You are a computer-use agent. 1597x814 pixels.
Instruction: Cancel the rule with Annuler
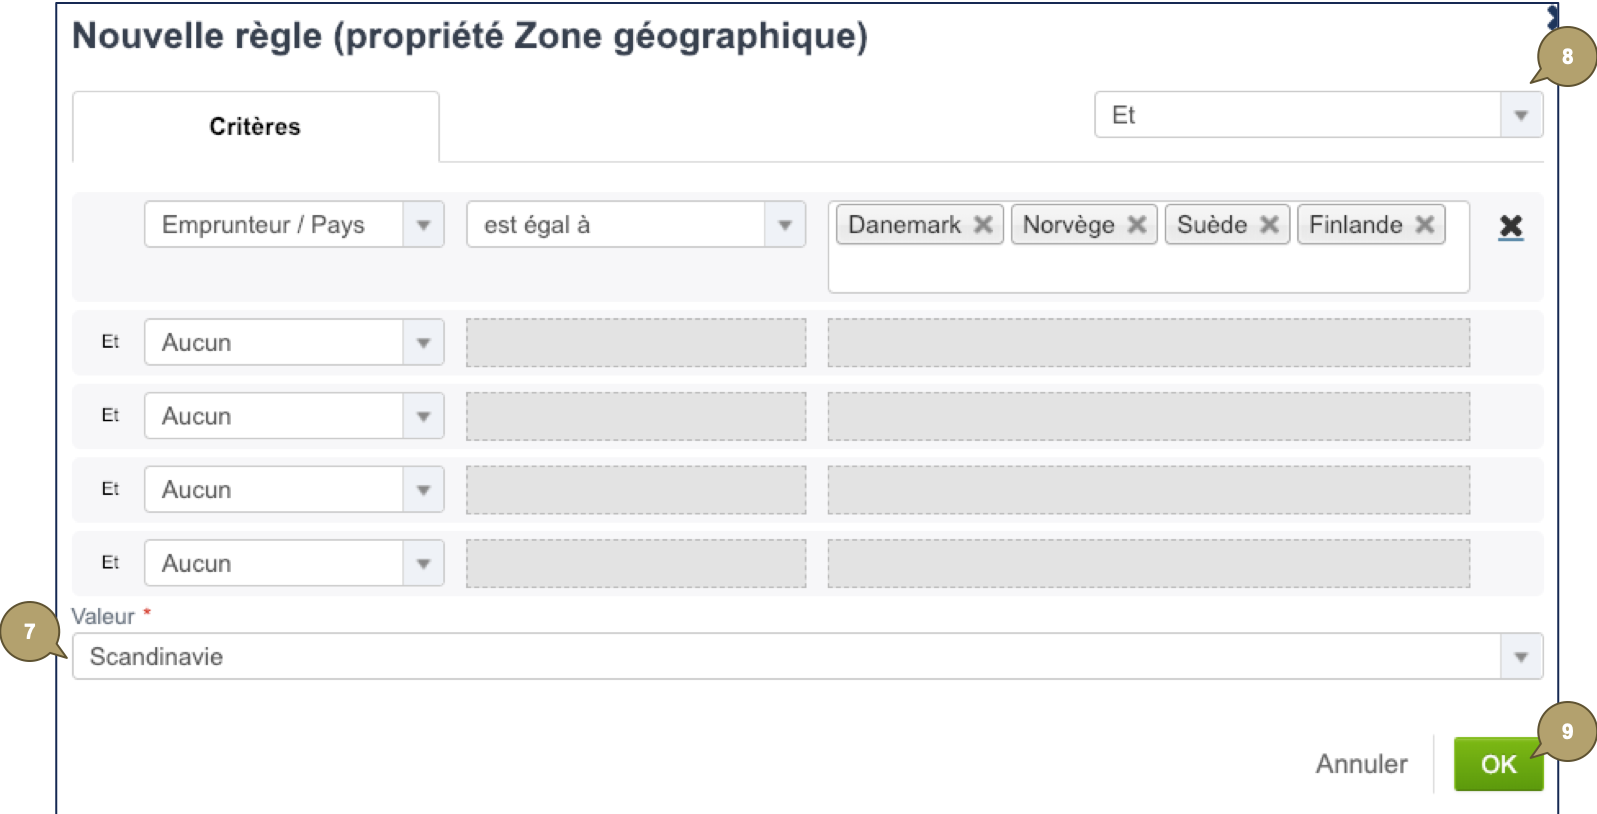(x=1360, y=763)
